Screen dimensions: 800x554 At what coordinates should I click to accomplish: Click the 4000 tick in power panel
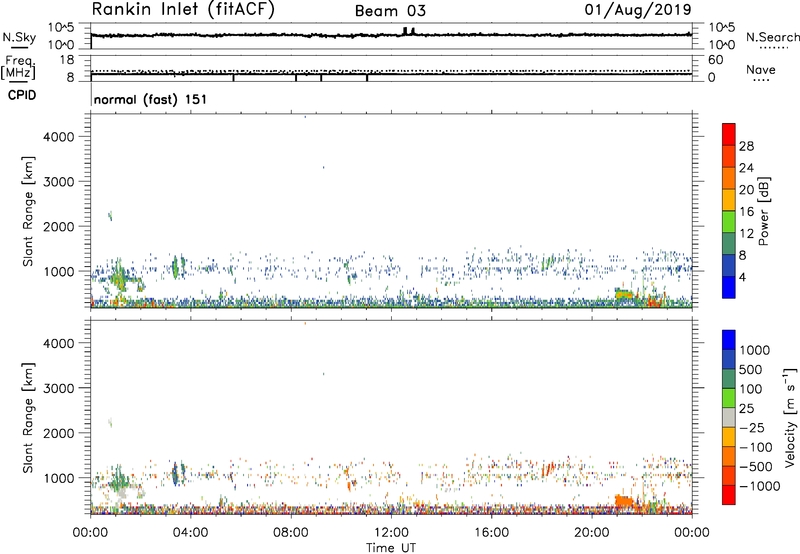59,137
